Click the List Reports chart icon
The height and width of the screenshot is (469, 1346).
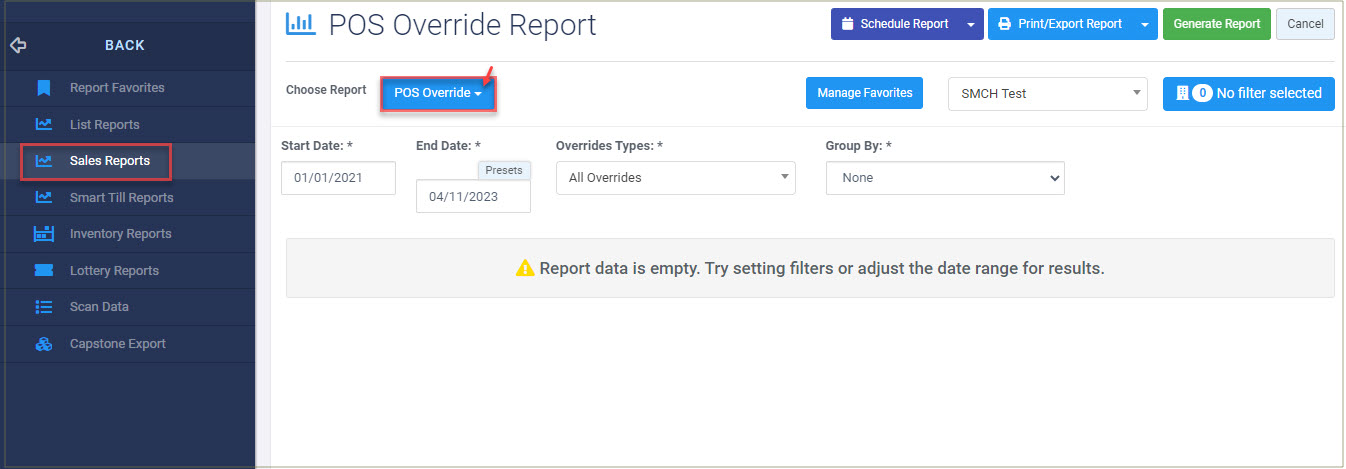tap(43, 125)
